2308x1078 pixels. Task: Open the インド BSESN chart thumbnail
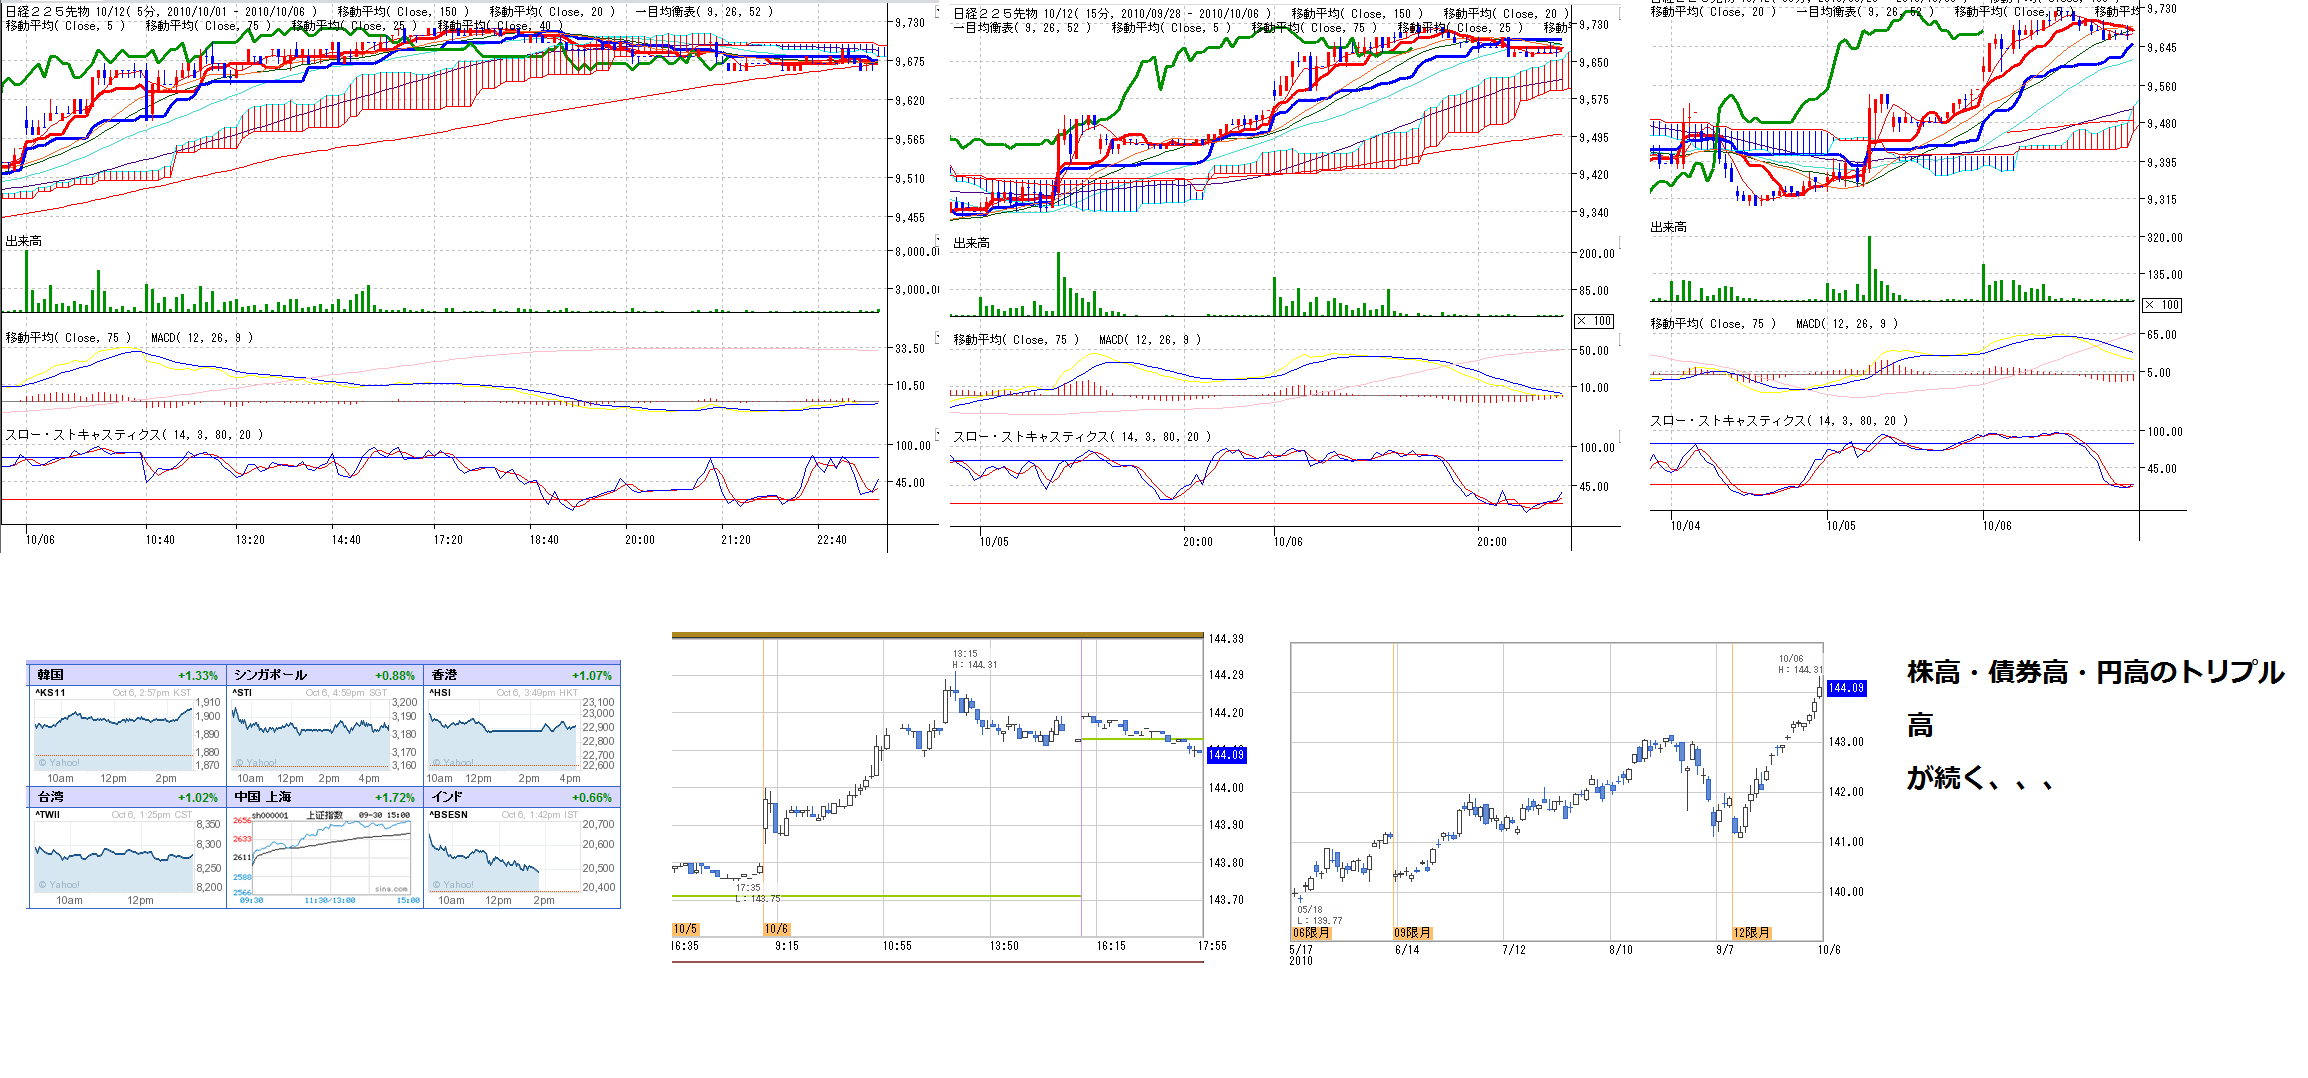[x=504, y=857]
